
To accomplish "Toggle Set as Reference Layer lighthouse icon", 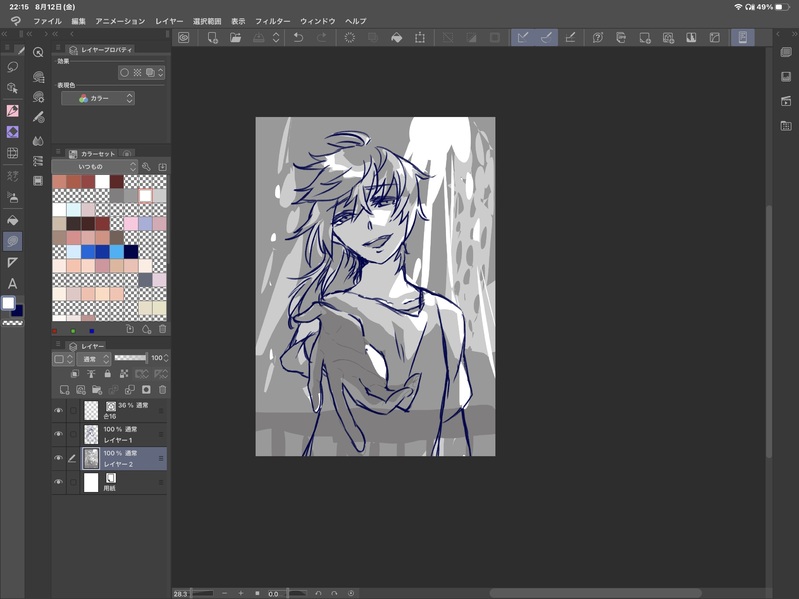I will (91, 374).
